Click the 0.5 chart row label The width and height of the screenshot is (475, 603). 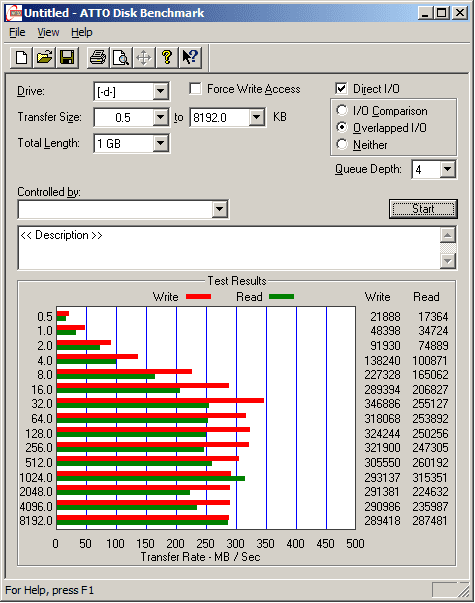click(45, 316)
